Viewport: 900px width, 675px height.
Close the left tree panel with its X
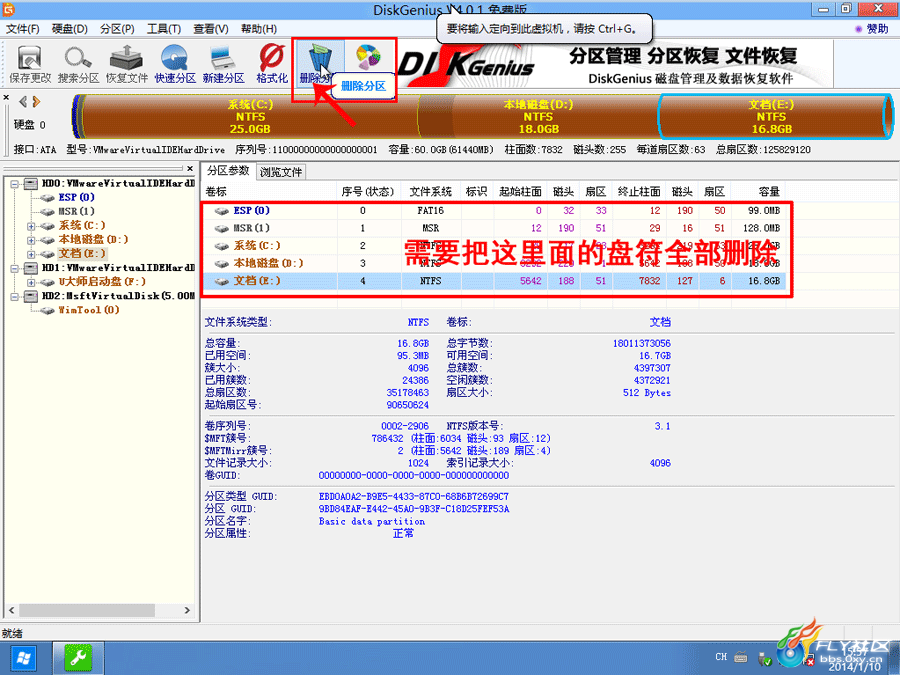tap(190, 168)
